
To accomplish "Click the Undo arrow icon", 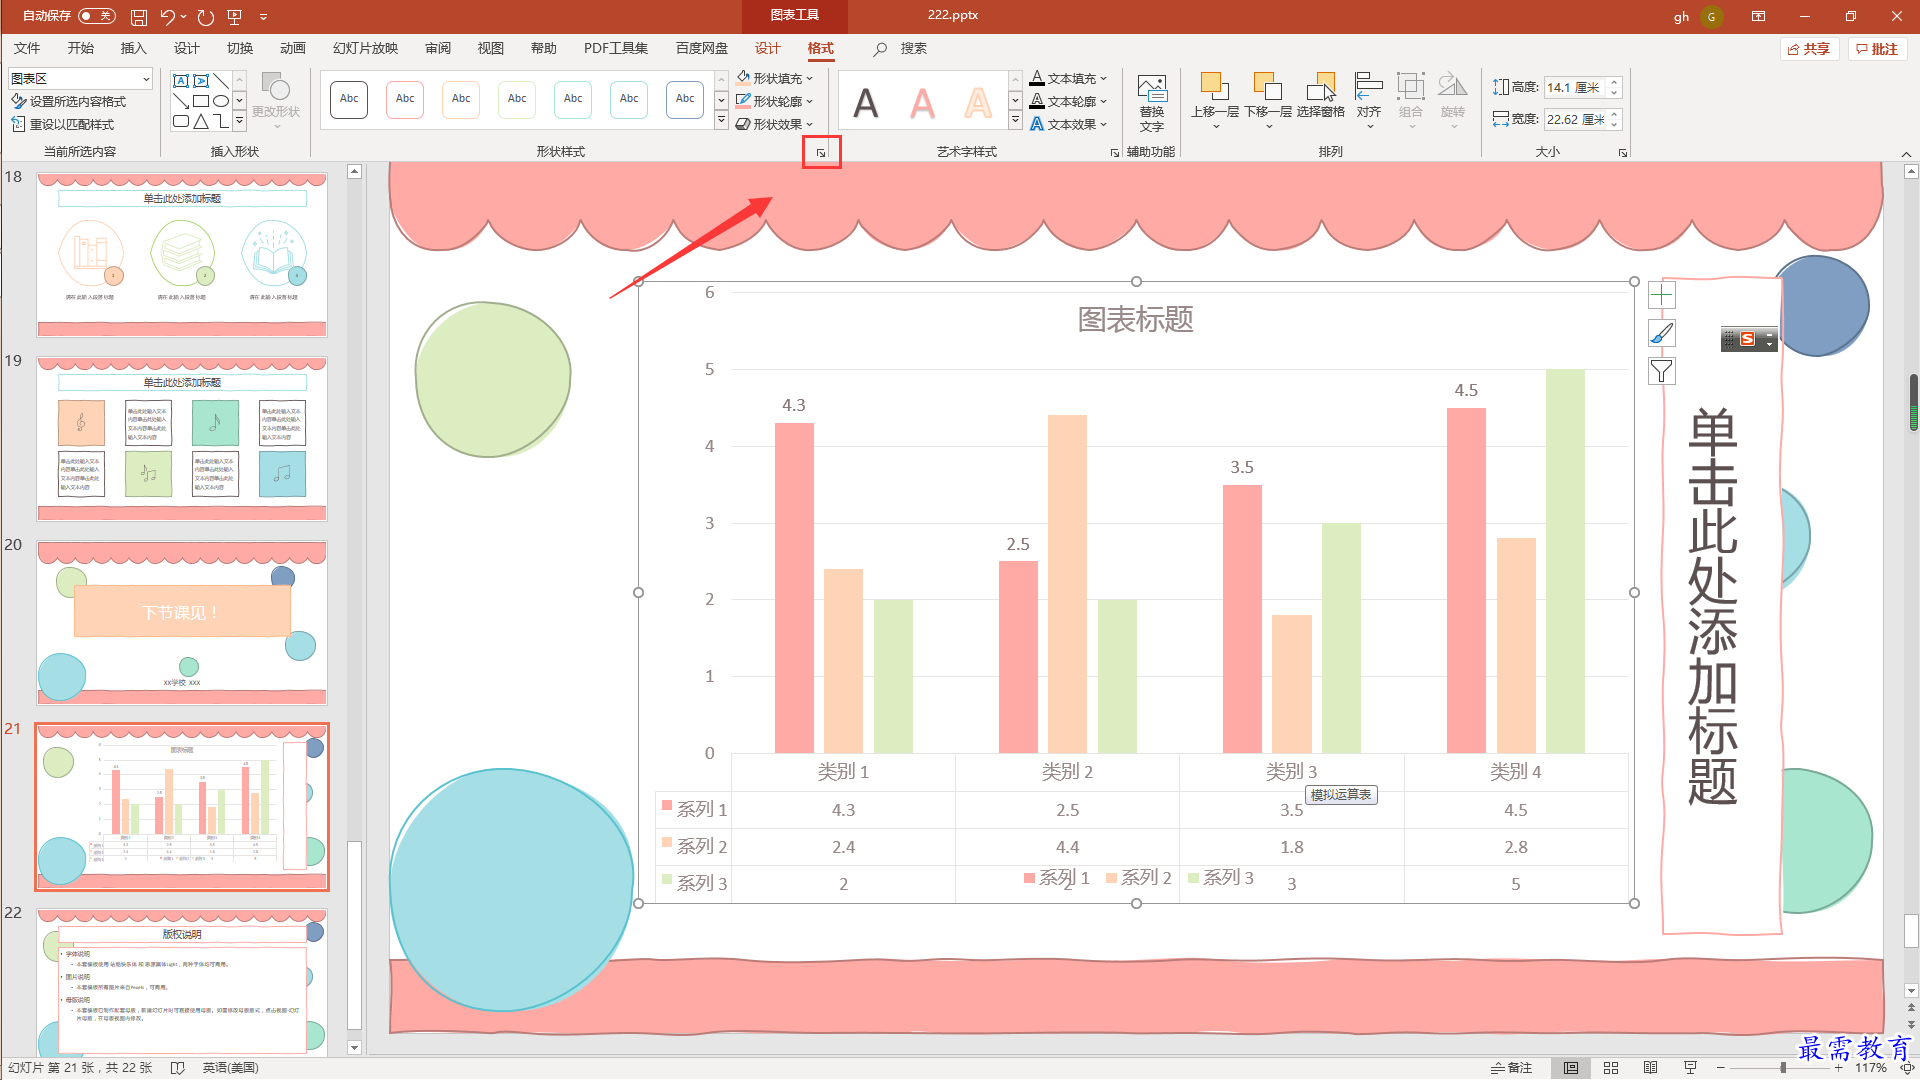I will tap(167, 16).
